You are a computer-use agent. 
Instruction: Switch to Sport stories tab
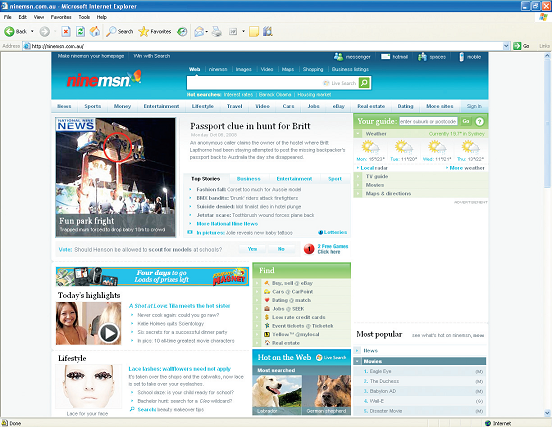[335, 179]
